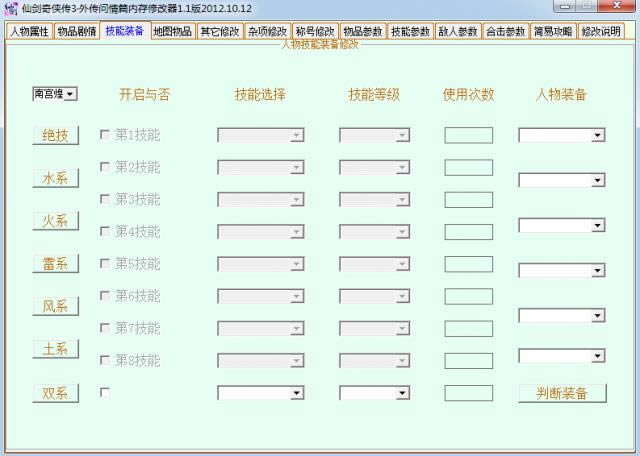Open the 技能等级 dropdown for 第1技能
The height and width of the screenshot is (456, 640).
click(x=374, y=135)
